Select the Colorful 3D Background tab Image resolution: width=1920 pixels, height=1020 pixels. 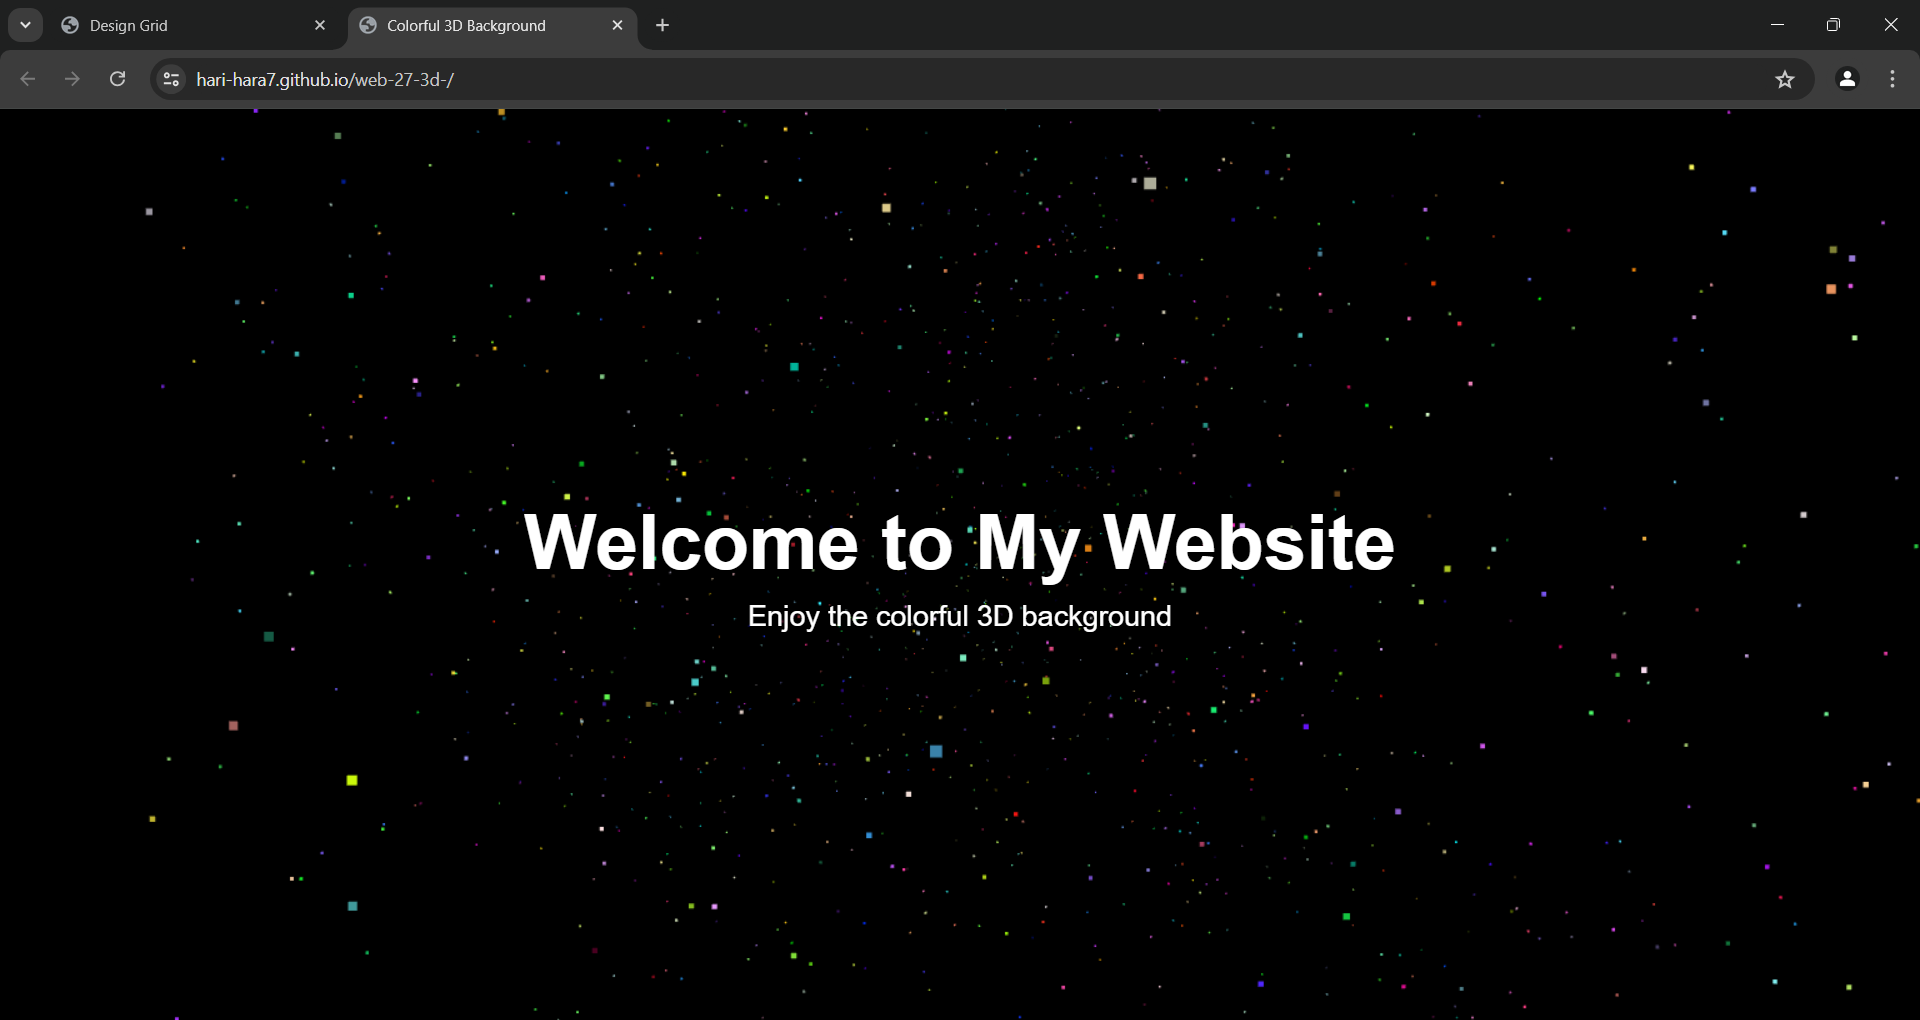(492, 26)
